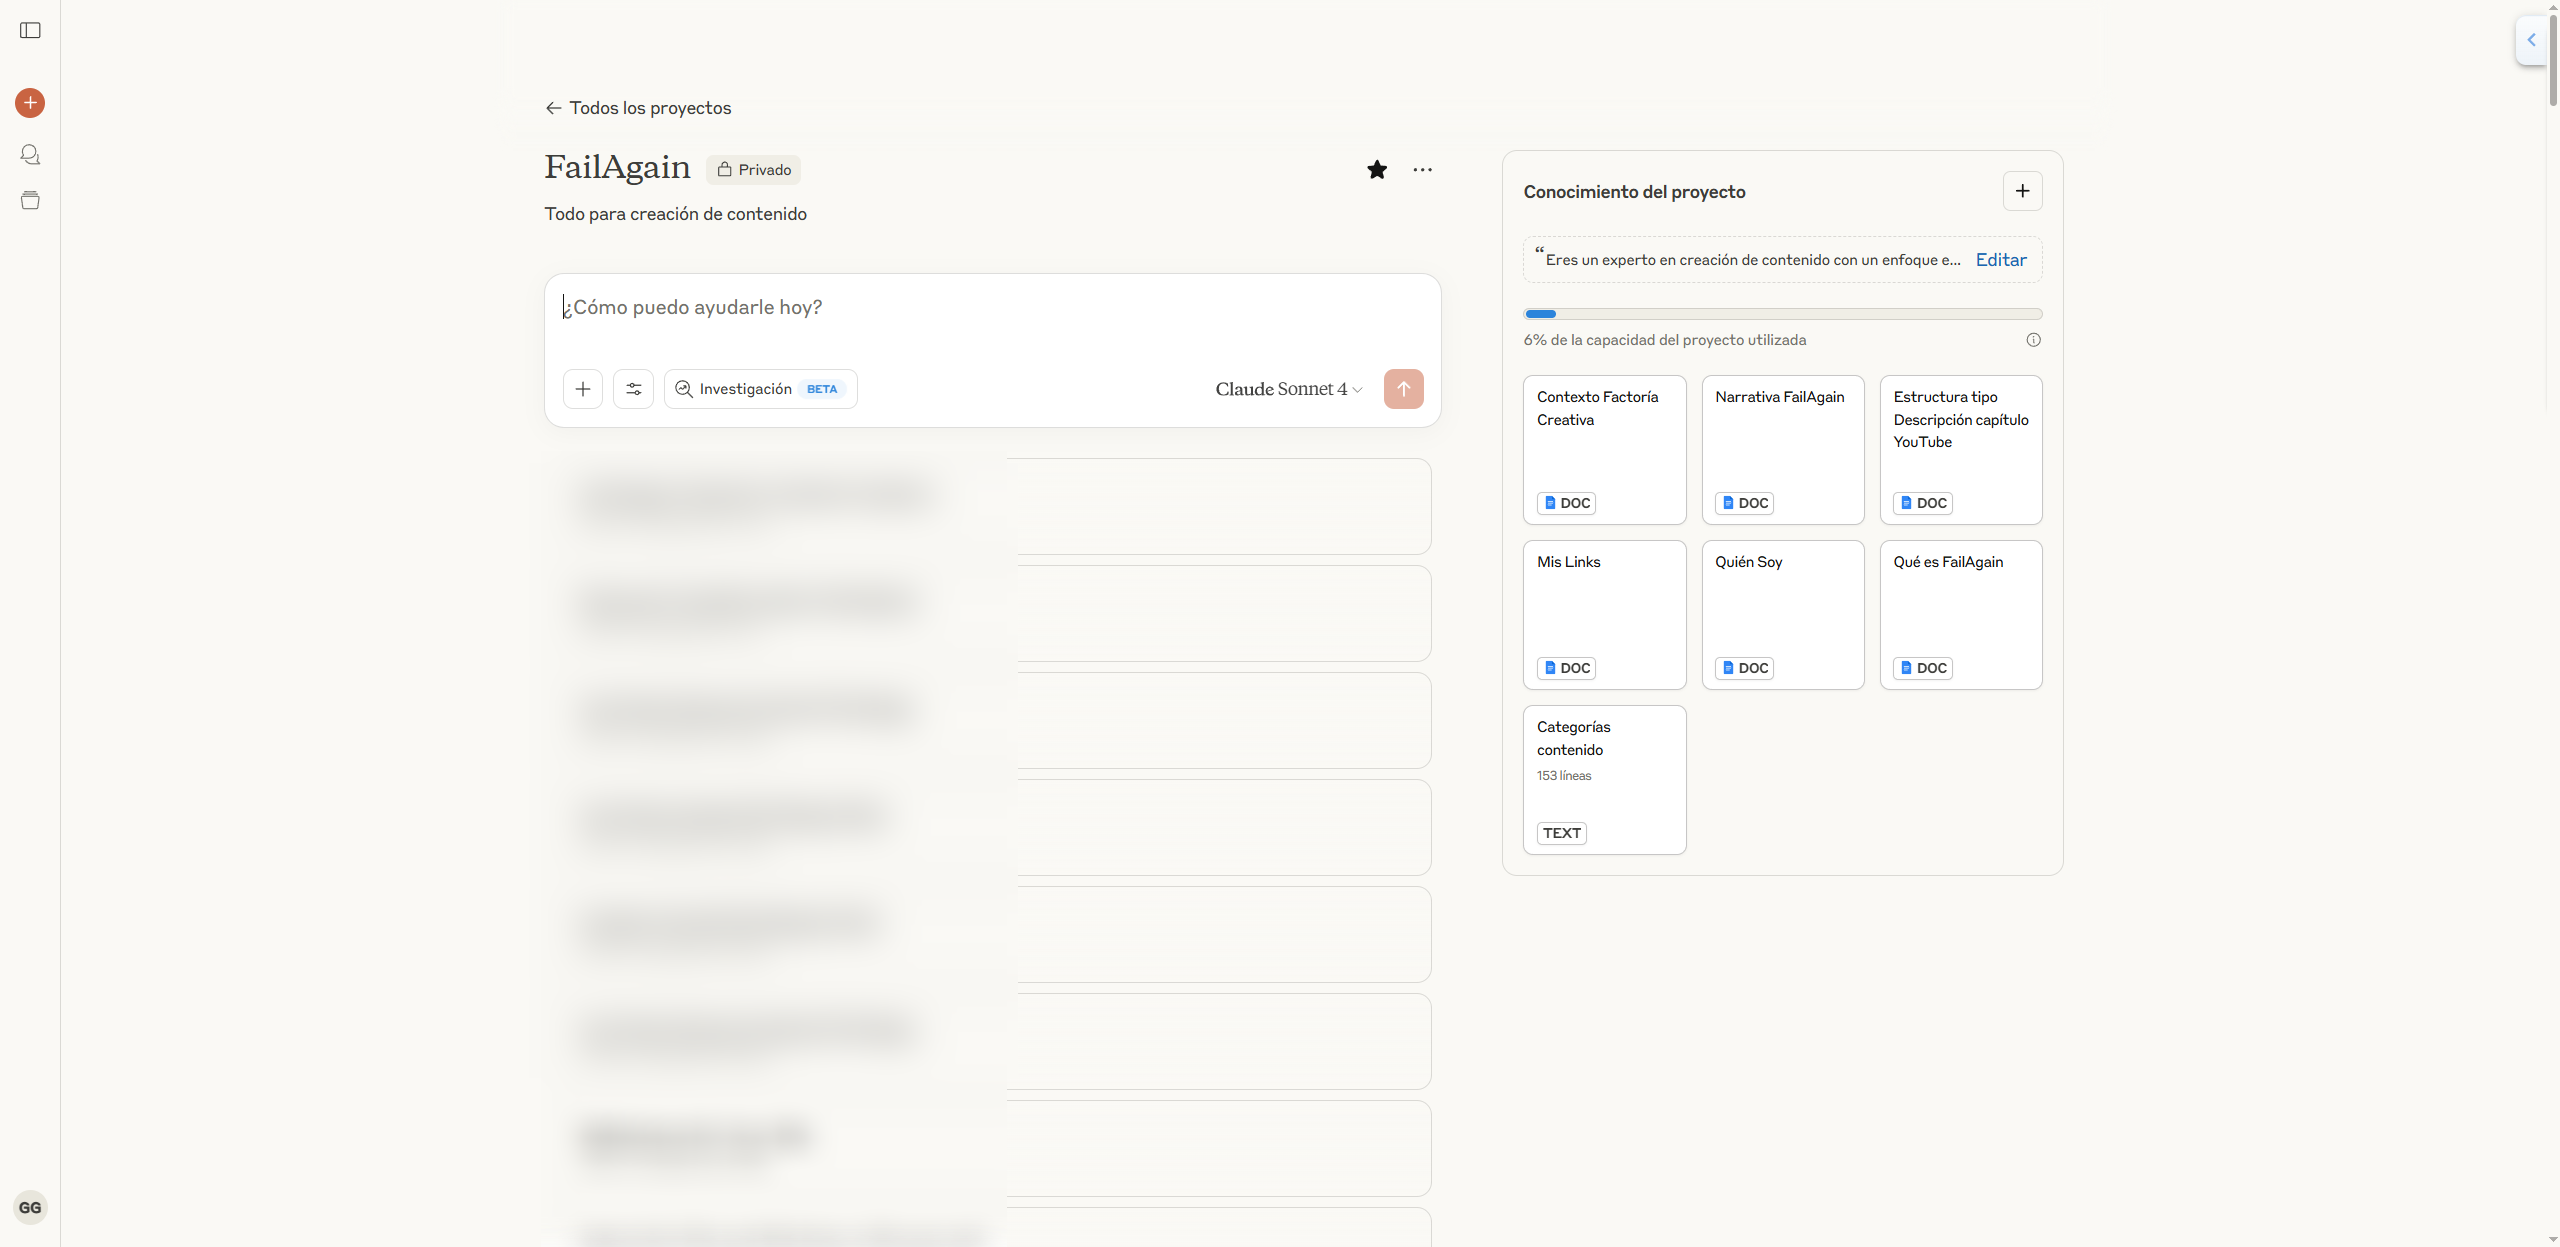The height and width of the screenshot is (1247, 2560).
Task: Open Estructura tipo Descripción capítulo YouTube doc
Action: [1961, 450]
